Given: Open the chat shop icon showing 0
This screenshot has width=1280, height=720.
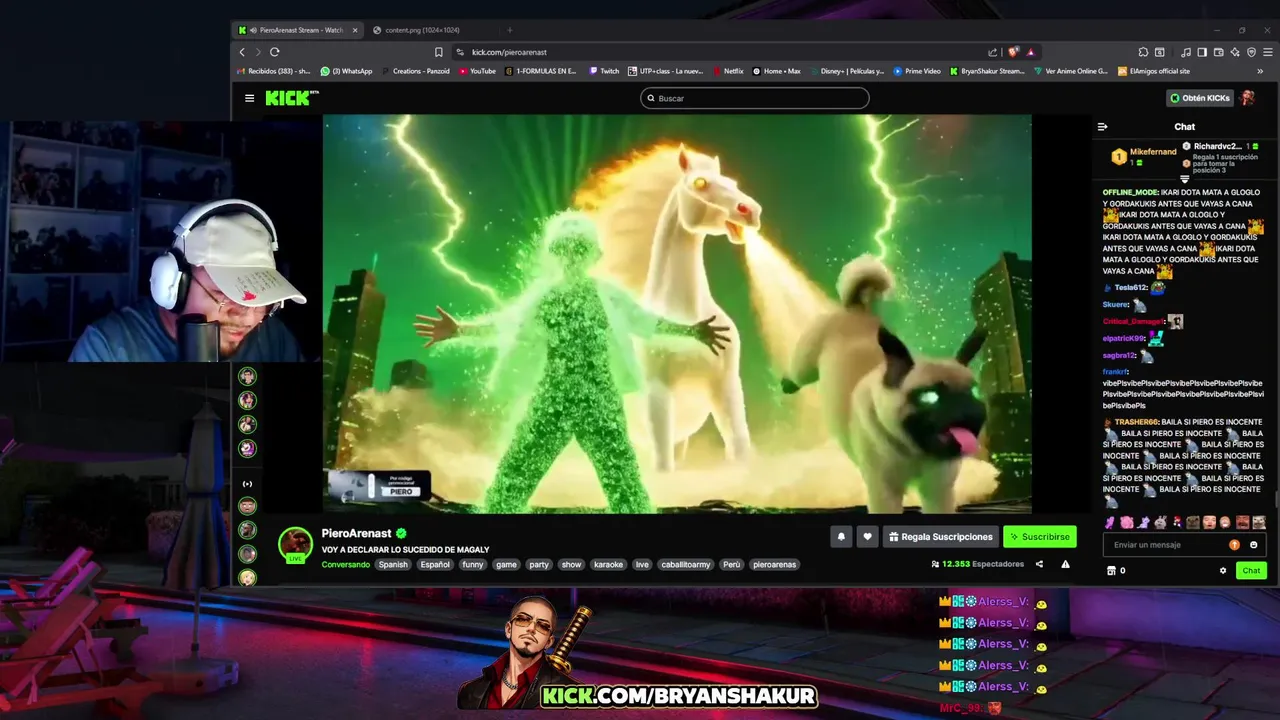Looking at the screenshot, I should 1116,571.
